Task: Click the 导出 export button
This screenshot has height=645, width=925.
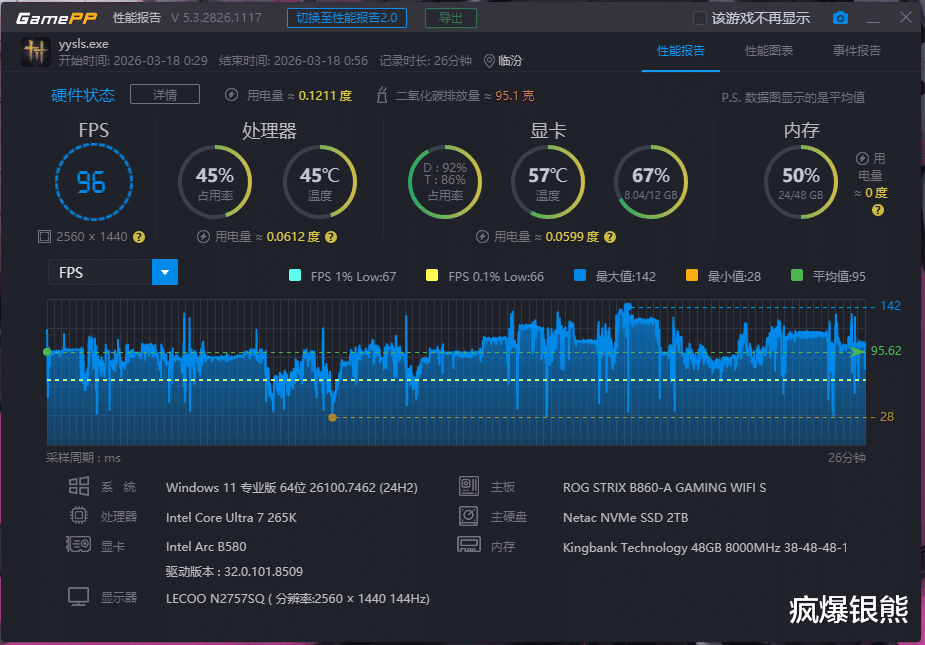Action: pyautogui.click(x=451, y=18)
